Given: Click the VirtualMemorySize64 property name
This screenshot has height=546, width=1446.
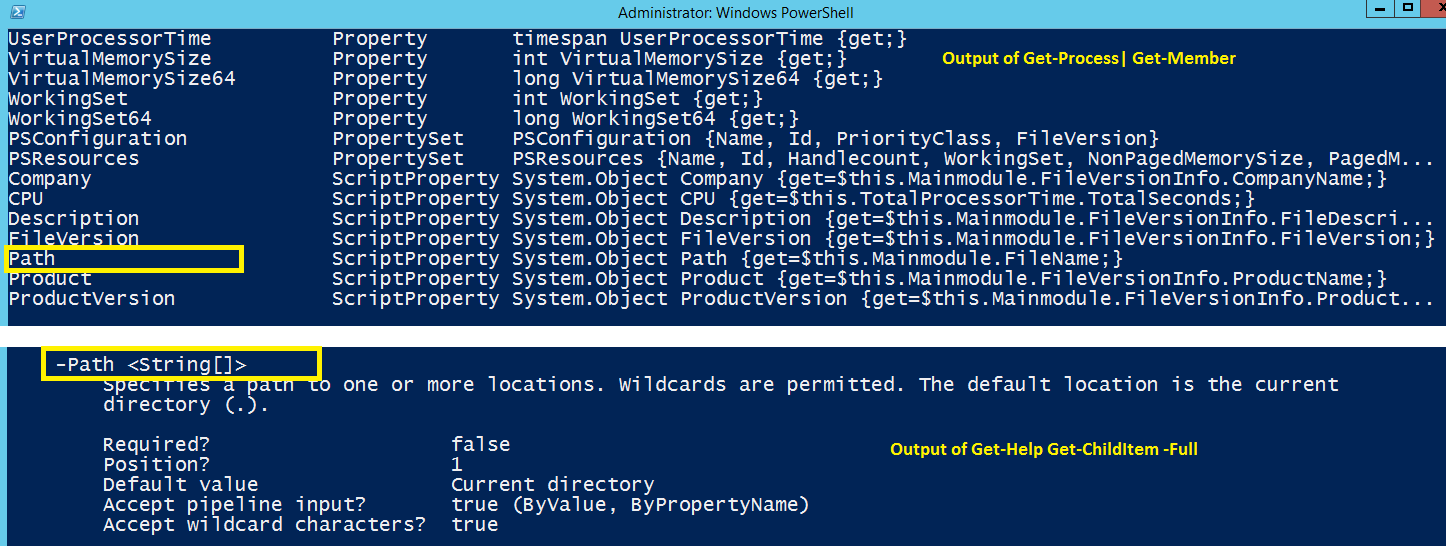Looking at the screenshot, I should point(122,79).
